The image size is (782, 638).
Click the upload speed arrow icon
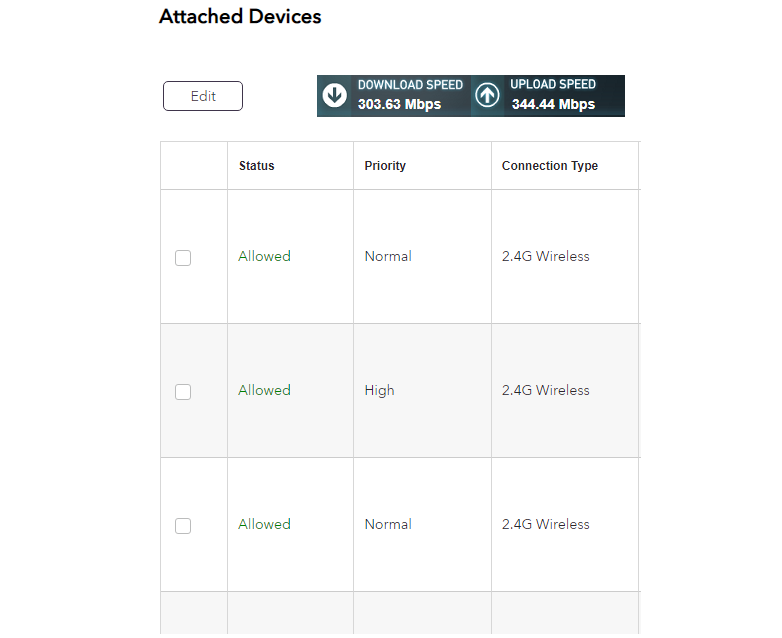coord(487,96)
